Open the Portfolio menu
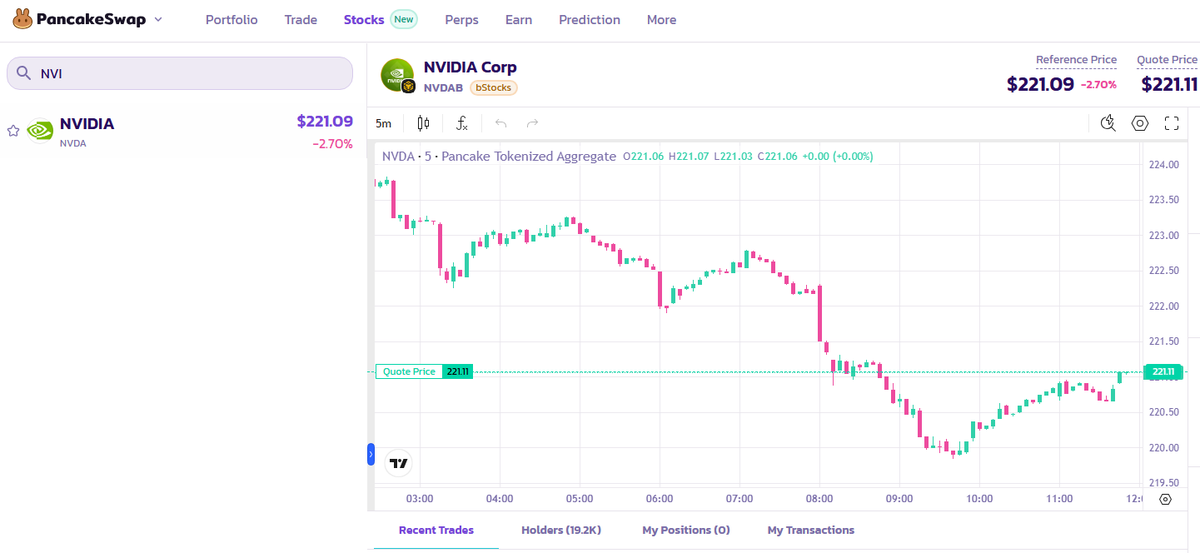This screenshot has height=553, width=1200. coord(231,20)
